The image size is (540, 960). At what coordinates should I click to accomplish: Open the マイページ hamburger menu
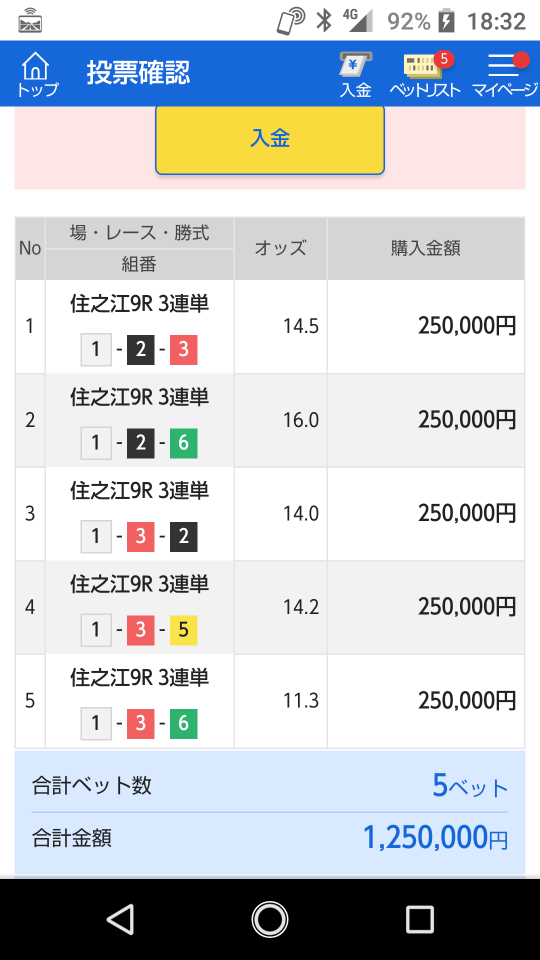504,75
